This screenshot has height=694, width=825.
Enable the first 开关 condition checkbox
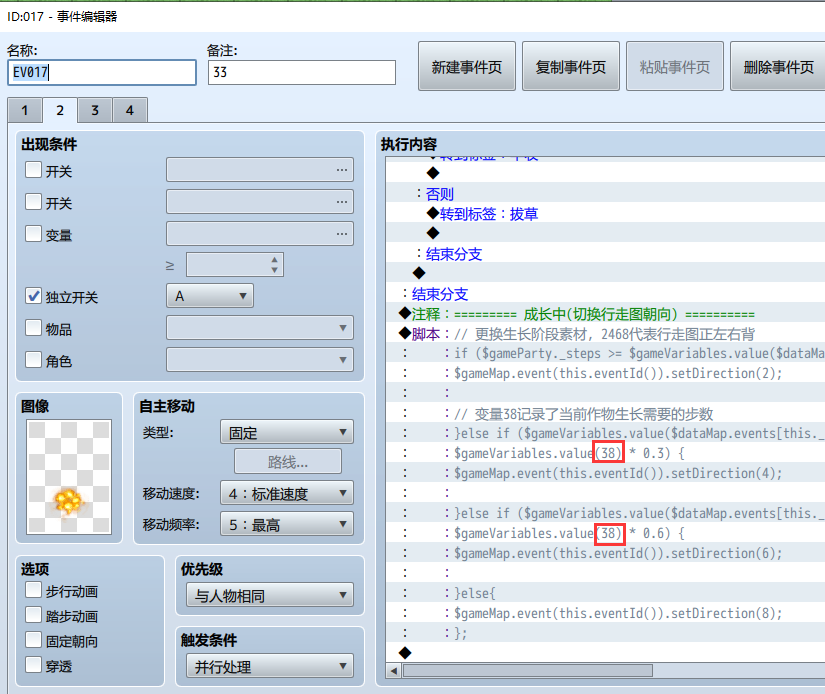pyautogui.click(x=33, y=170)
